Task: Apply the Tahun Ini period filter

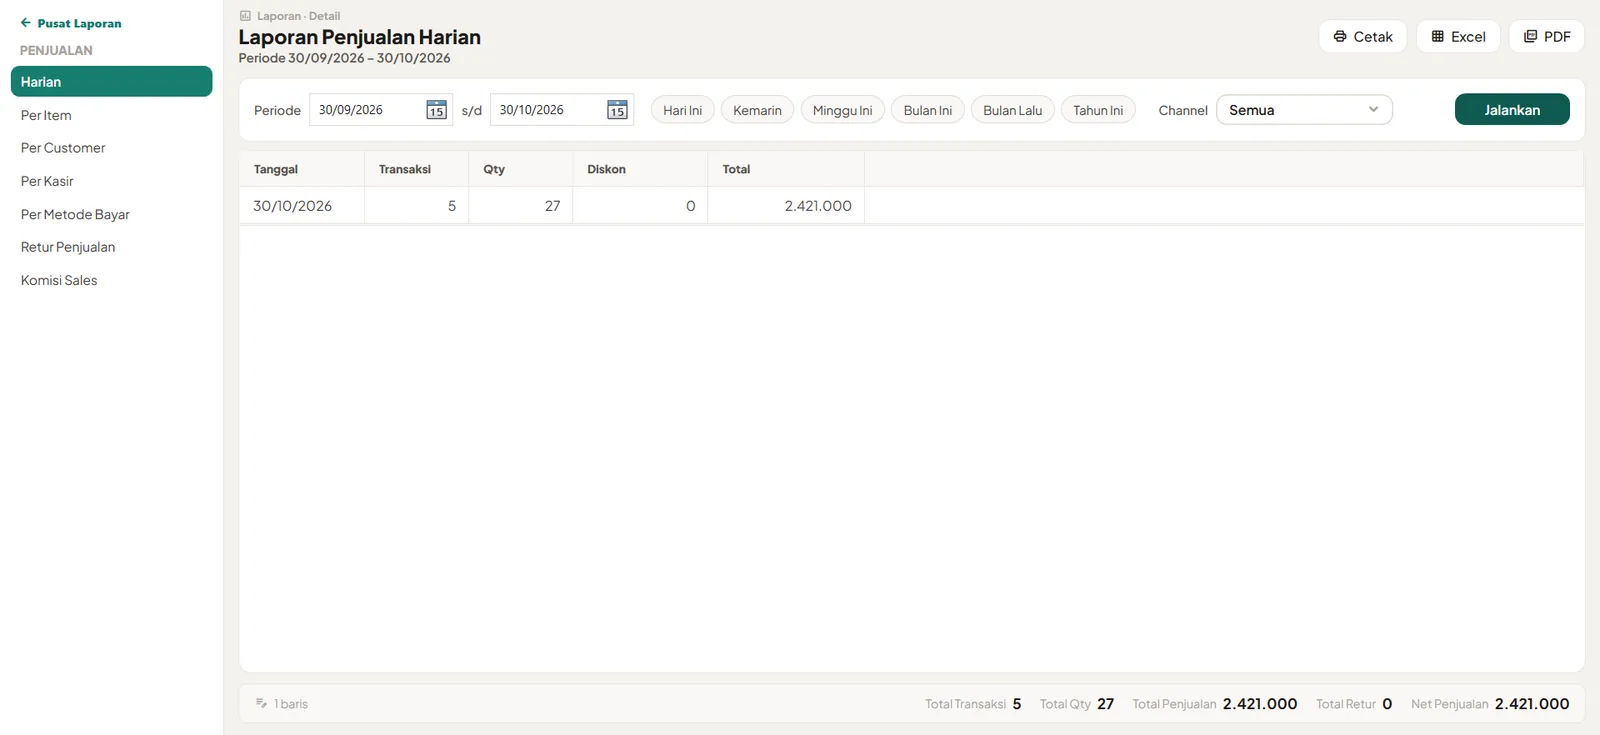Action: tap(1098, 110)
